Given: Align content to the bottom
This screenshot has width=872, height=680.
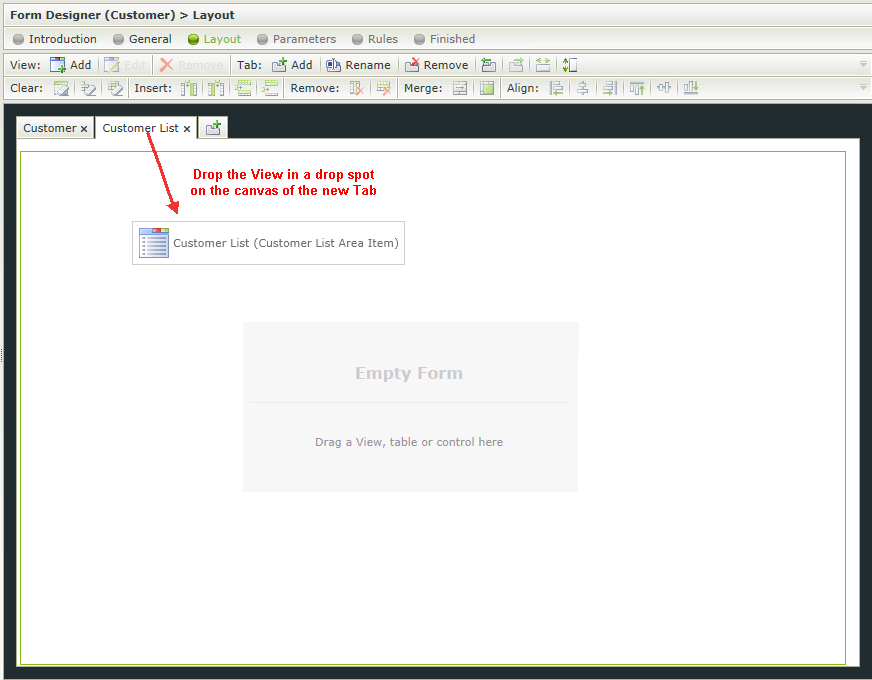Looking at the screenshot, I should coord(691,88).
